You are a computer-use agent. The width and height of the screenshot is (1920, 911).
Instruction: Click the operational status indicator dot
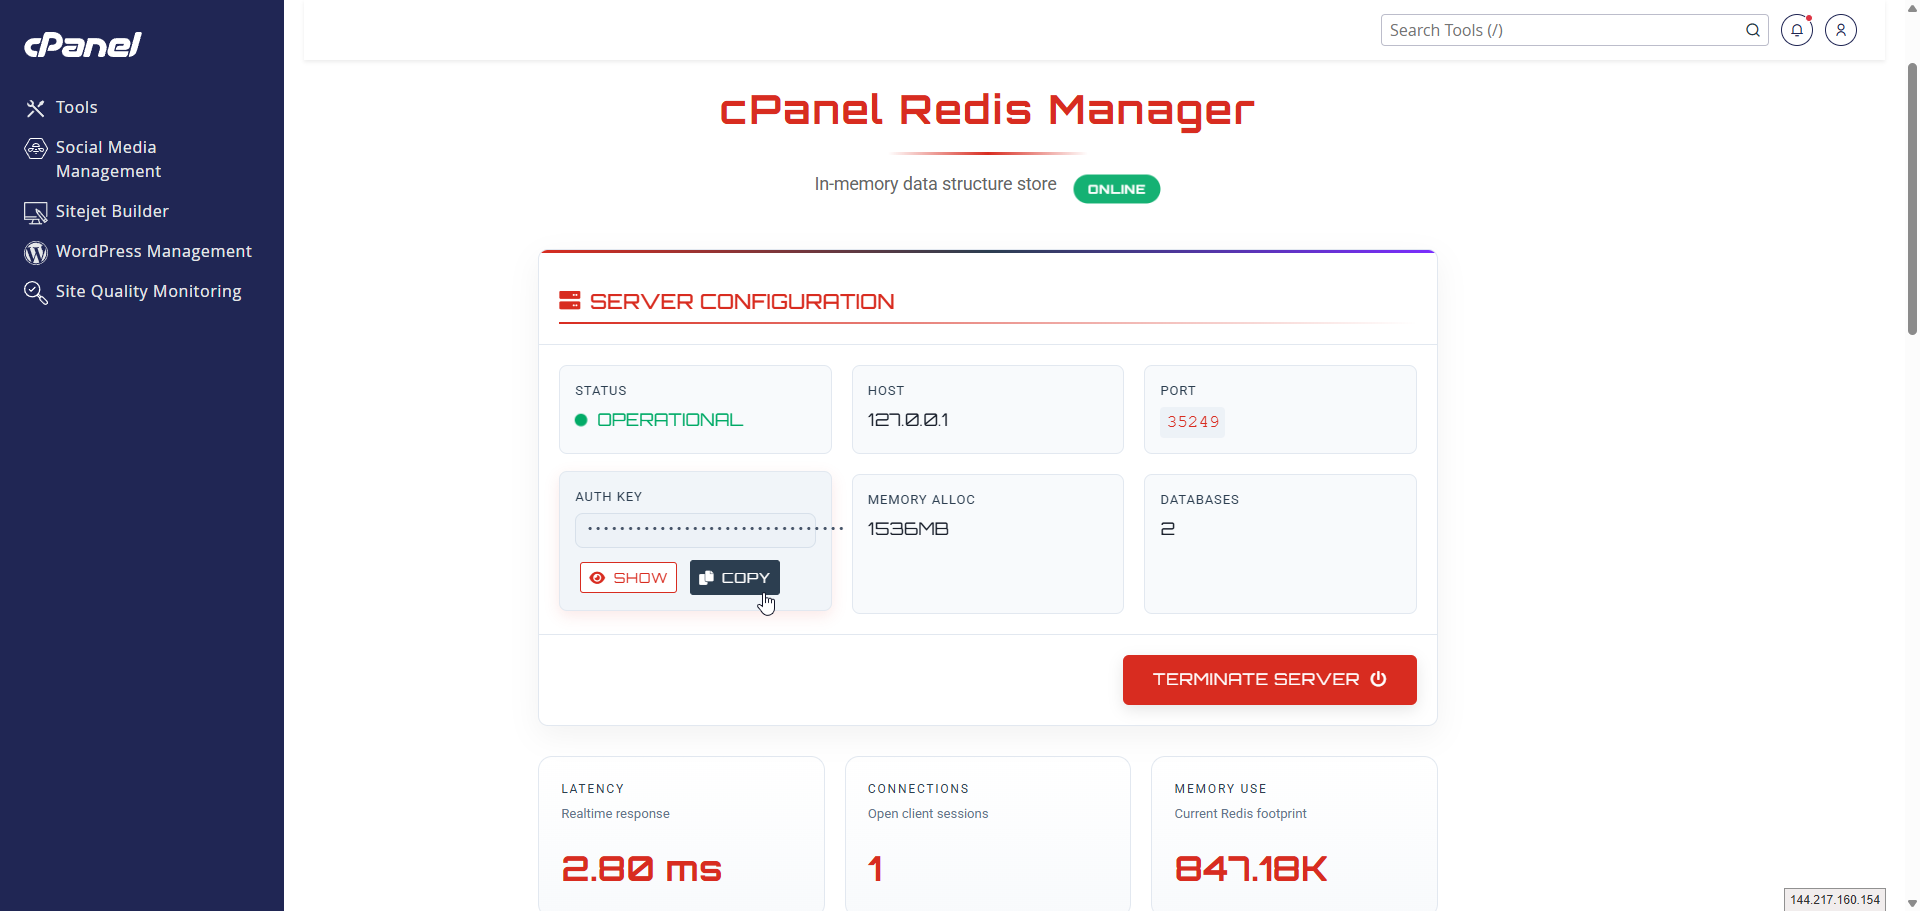click(x=581, y=420)
